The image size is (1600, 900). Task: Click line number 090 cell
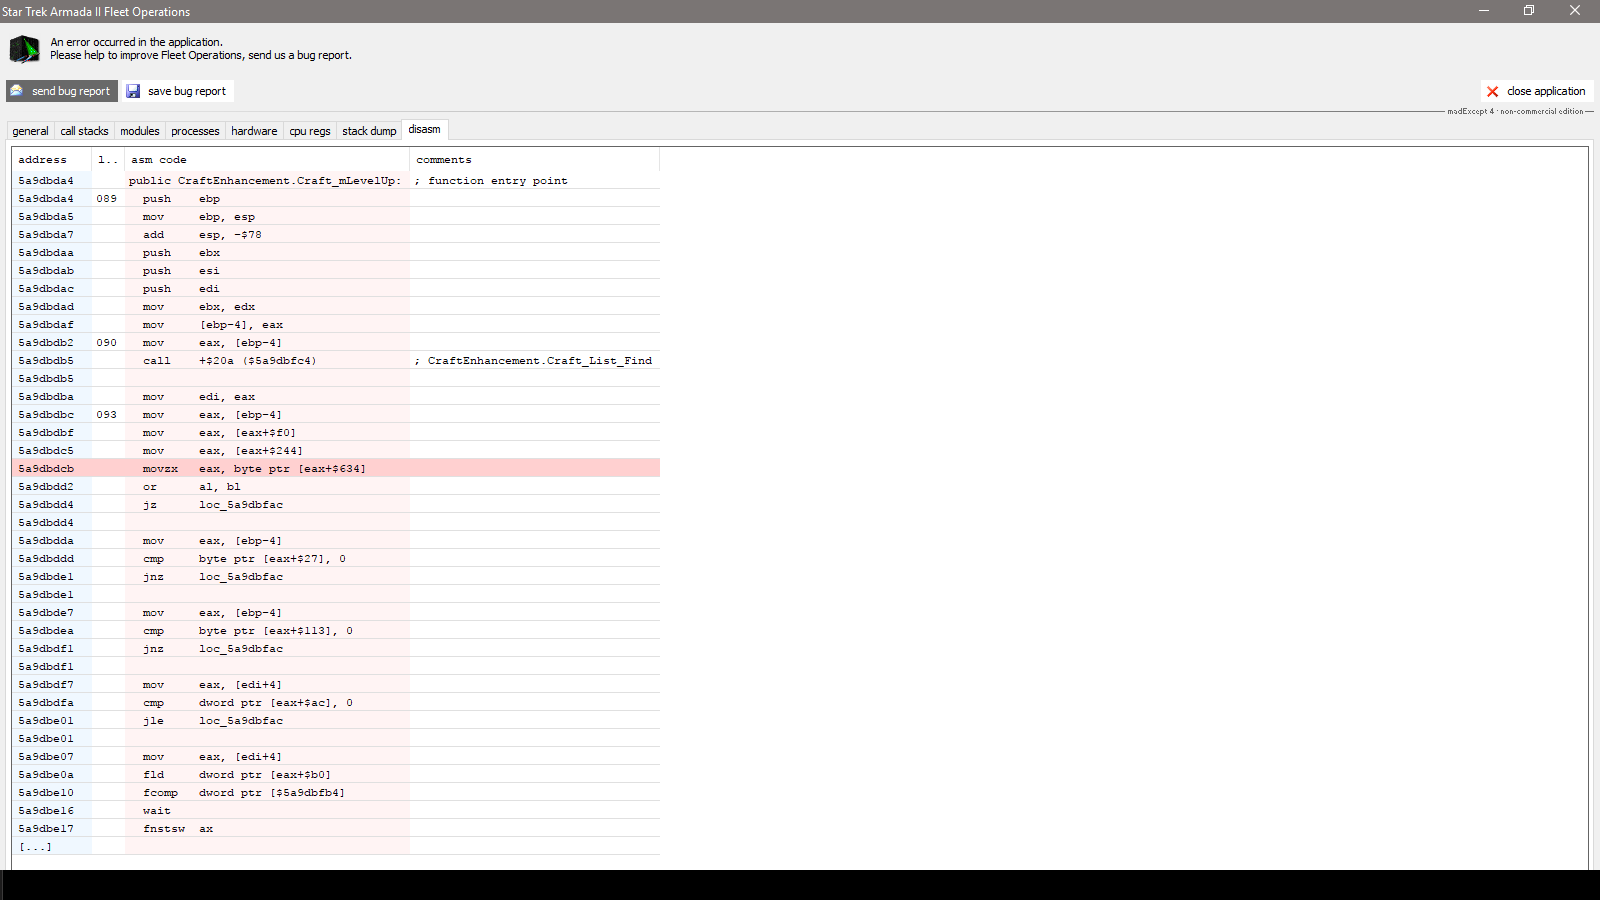[107, 343]
